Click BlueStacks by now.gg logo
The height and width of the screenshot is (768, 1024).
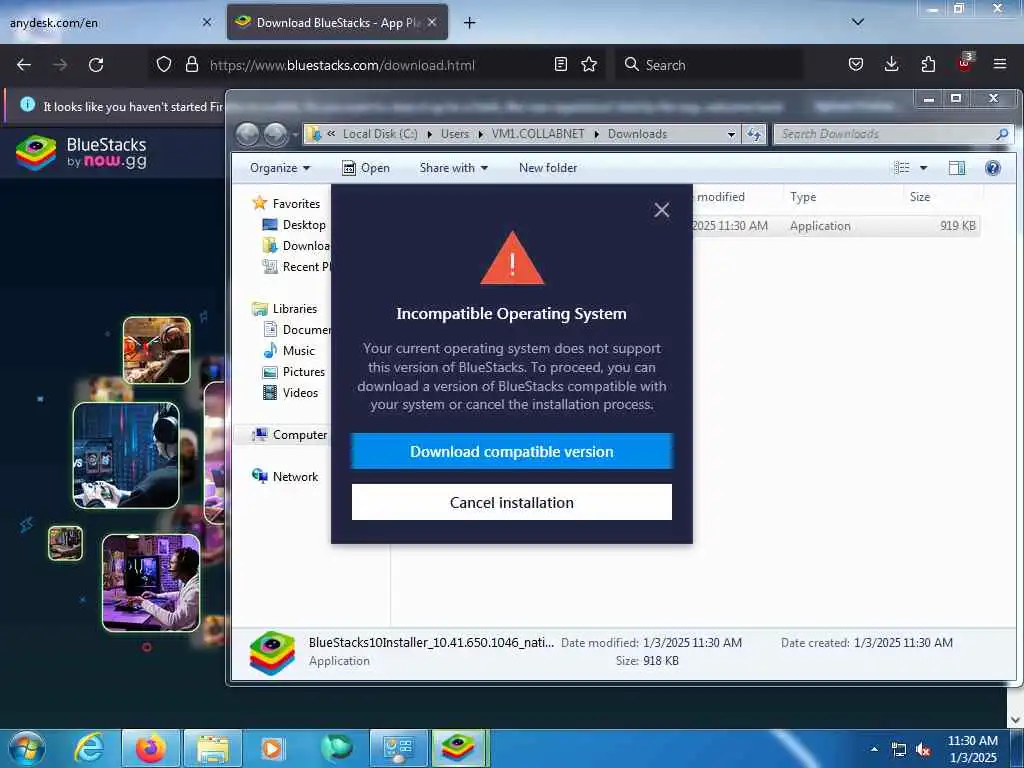click(x=82, y=152)
